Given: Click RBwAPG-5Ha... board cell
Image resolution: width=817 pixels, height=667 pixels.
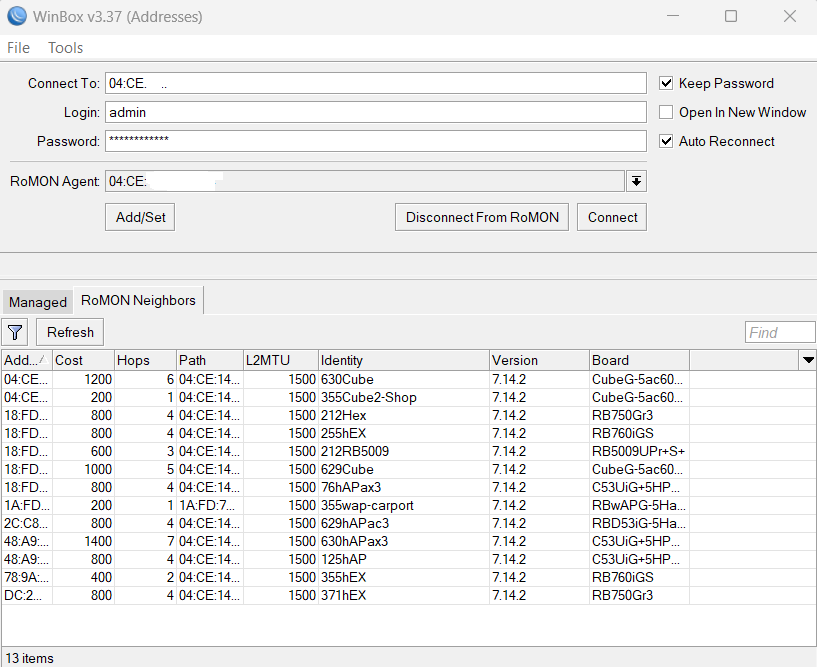Looking at the screenshot, I should (639, 505).
